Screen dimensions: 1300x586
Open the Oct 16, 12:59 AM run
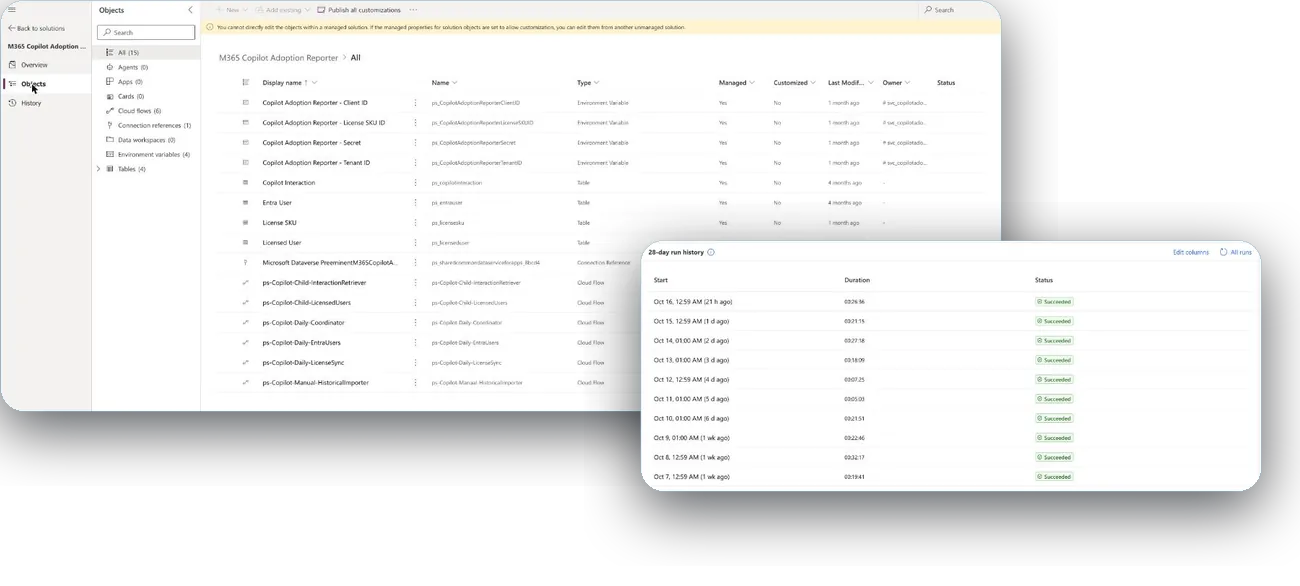click(693, 301)
